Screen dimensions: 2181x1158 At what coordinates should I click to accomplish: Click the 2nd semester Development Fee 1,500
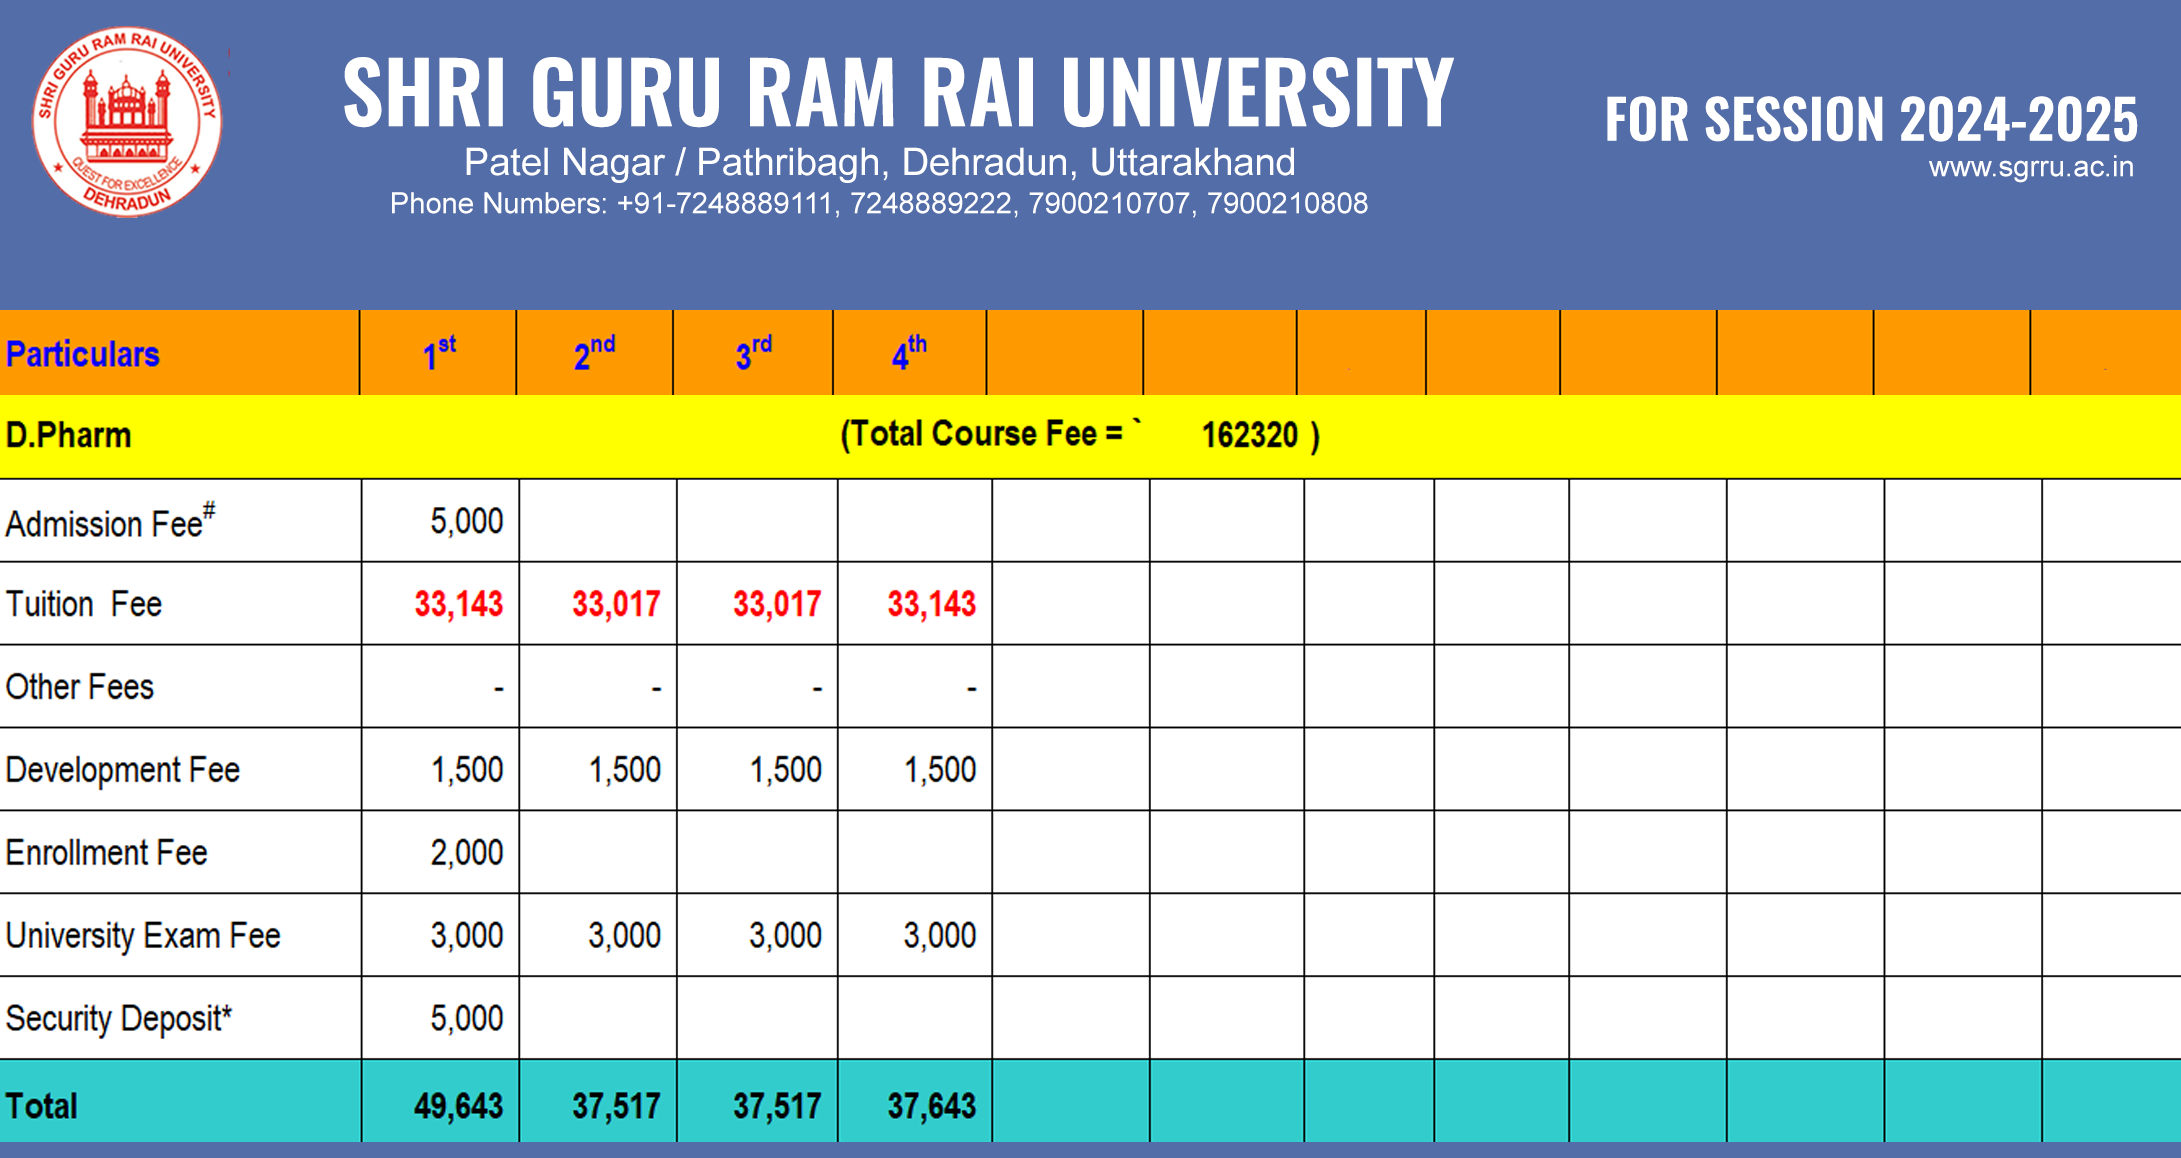click(625, 770)
